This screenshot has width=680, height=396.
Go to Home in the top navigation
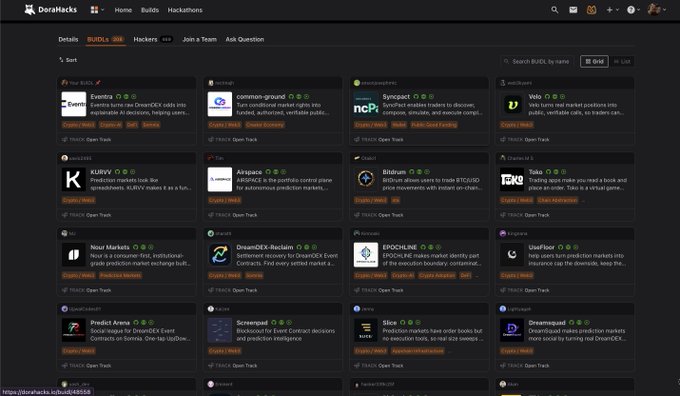tap(123, 10)
